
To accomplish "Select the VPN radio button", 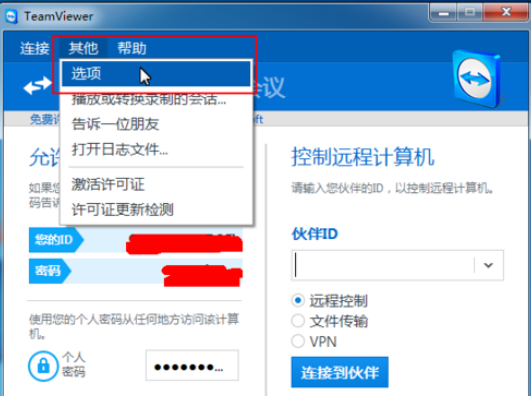I will coord(298,341).
